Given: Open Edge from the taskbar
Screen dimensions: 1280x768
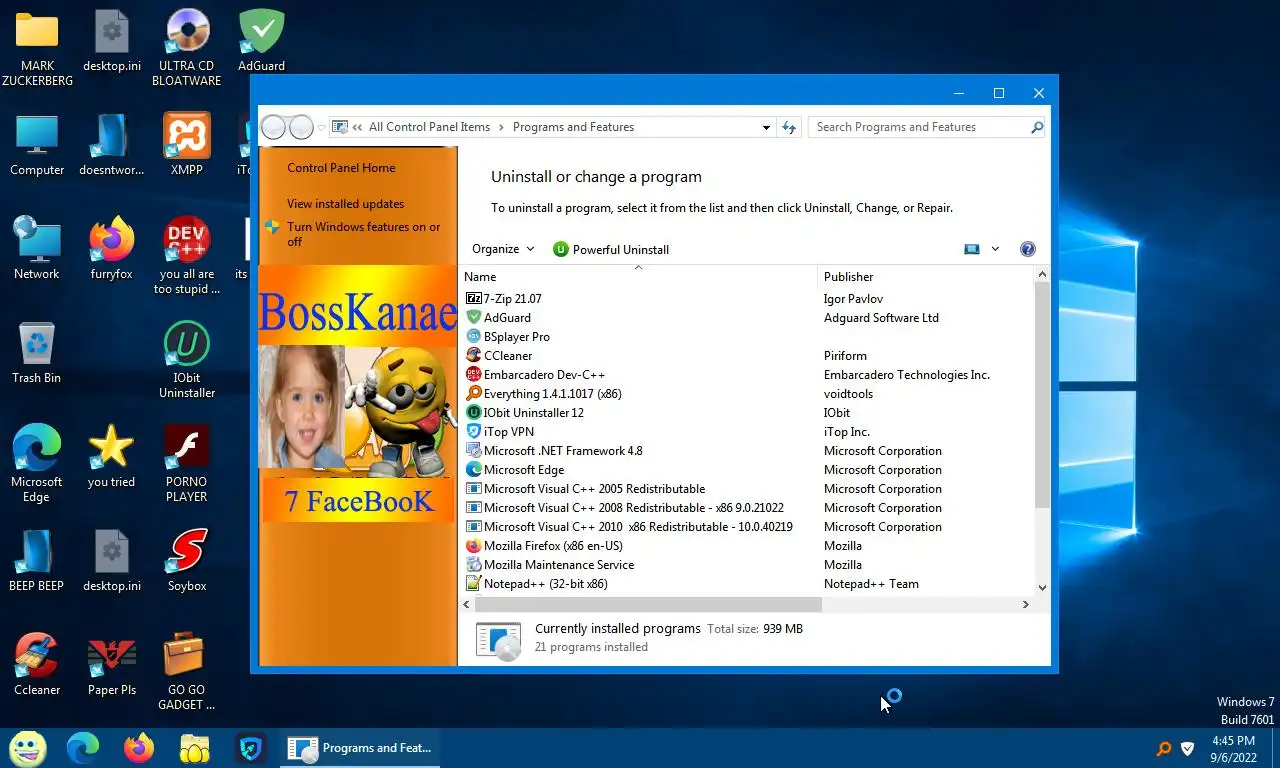Looking at the screenshot, I should click(83, 748).
